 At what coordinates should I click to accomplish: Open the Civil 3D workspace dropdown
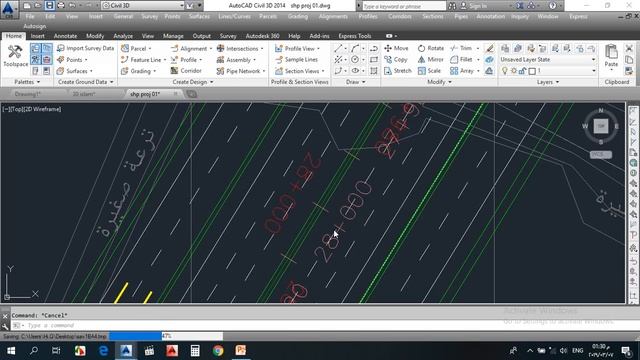coord(143,6)
